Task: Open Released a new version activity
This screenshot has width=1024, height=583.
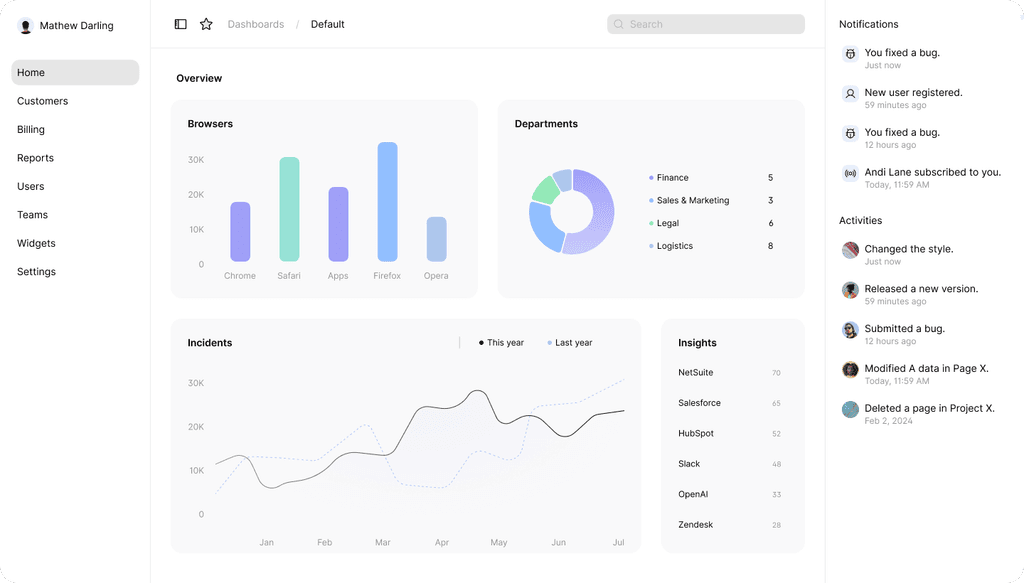Action: point(921,289)
